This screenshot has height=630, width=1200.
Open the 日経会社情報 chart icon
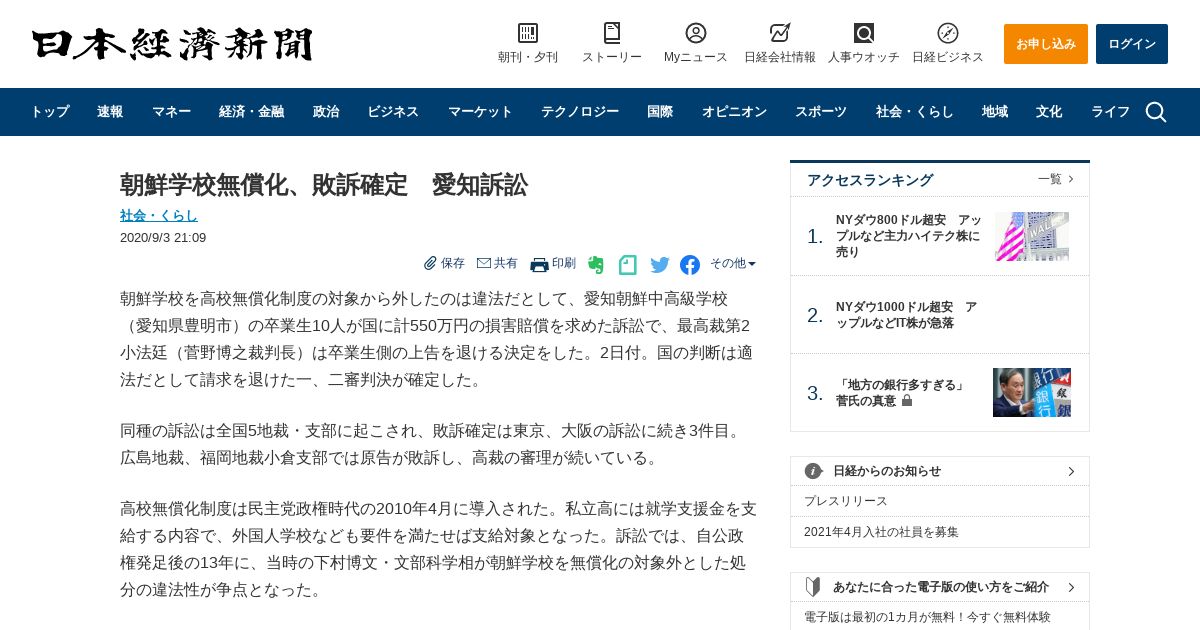click(x=780, y=33)
